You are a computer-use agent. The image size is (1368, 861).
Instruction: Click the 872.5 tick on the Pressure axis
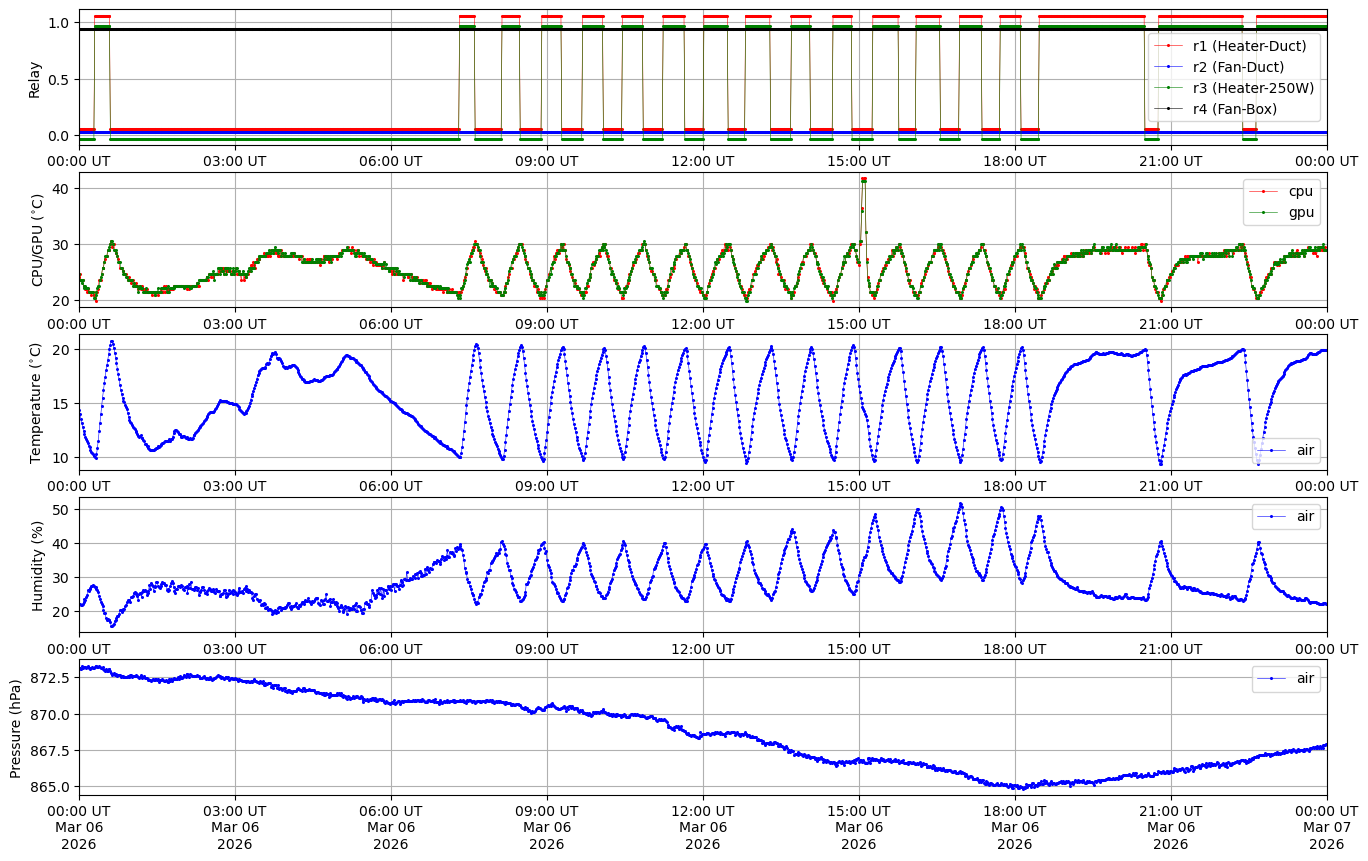tap(50, 678)
